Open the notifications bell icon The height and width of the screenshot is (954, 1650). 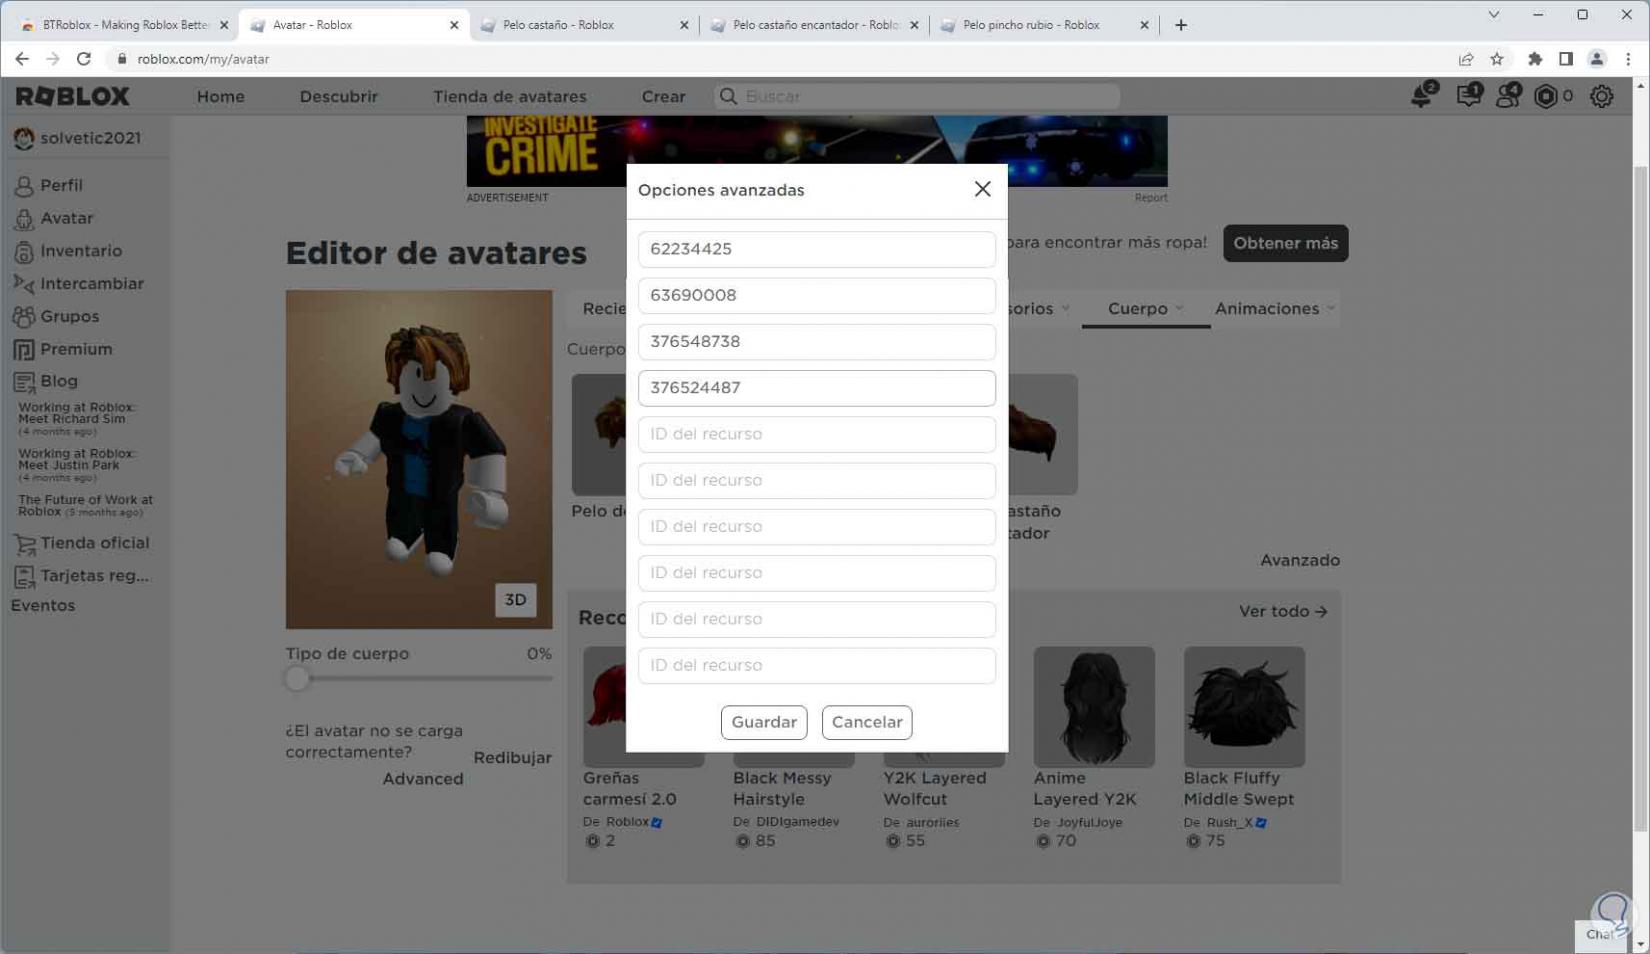coord(1421,96)
